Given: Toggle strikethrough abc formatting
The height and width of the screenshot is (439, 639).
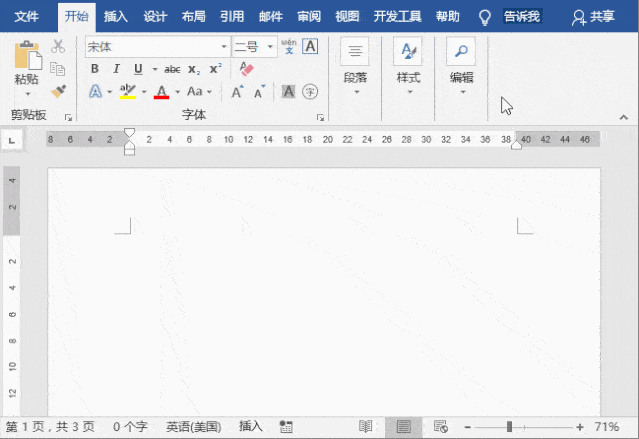Looking at the screenshot, I should (x=172, y=70).
